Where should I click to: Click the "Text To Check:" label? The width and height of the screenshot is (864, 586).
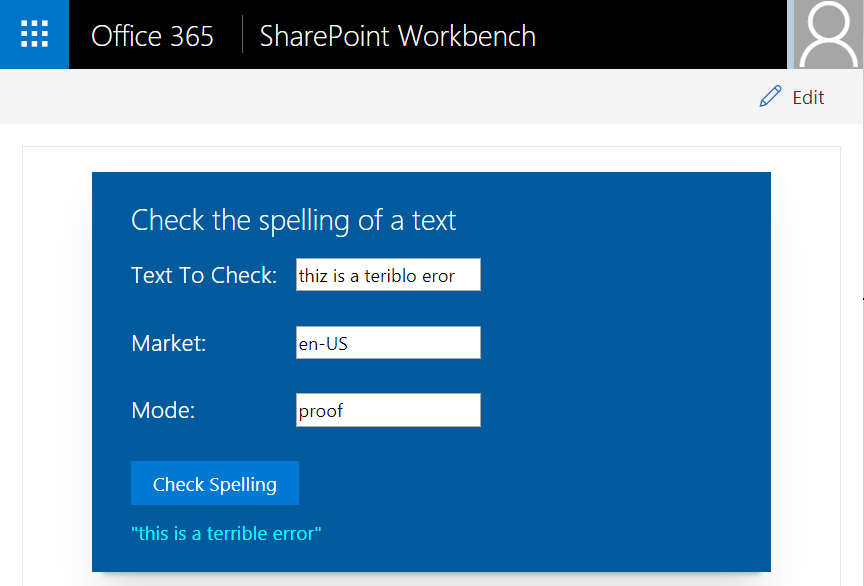click(x=204, y=275)
